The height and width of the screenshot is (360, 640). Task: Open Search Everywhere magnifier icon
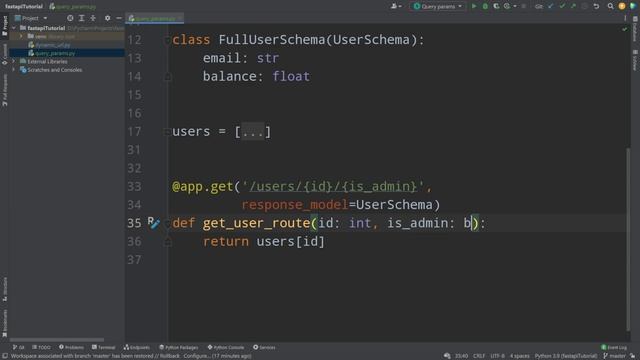(x=610, y=6)
